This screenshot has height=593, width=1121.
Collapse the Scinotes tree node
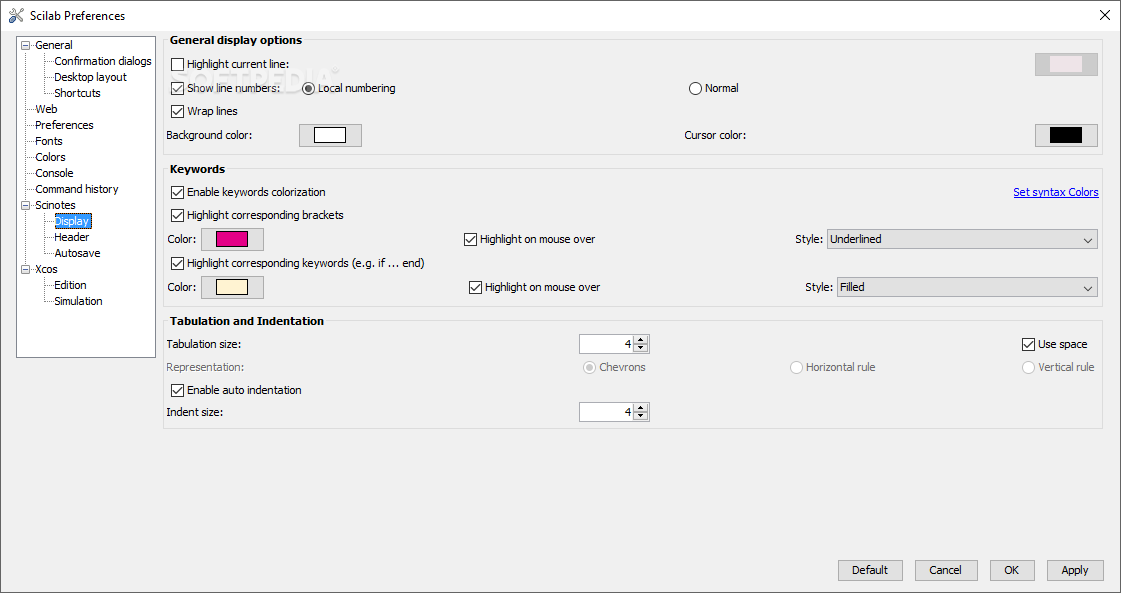pos(26,205)
